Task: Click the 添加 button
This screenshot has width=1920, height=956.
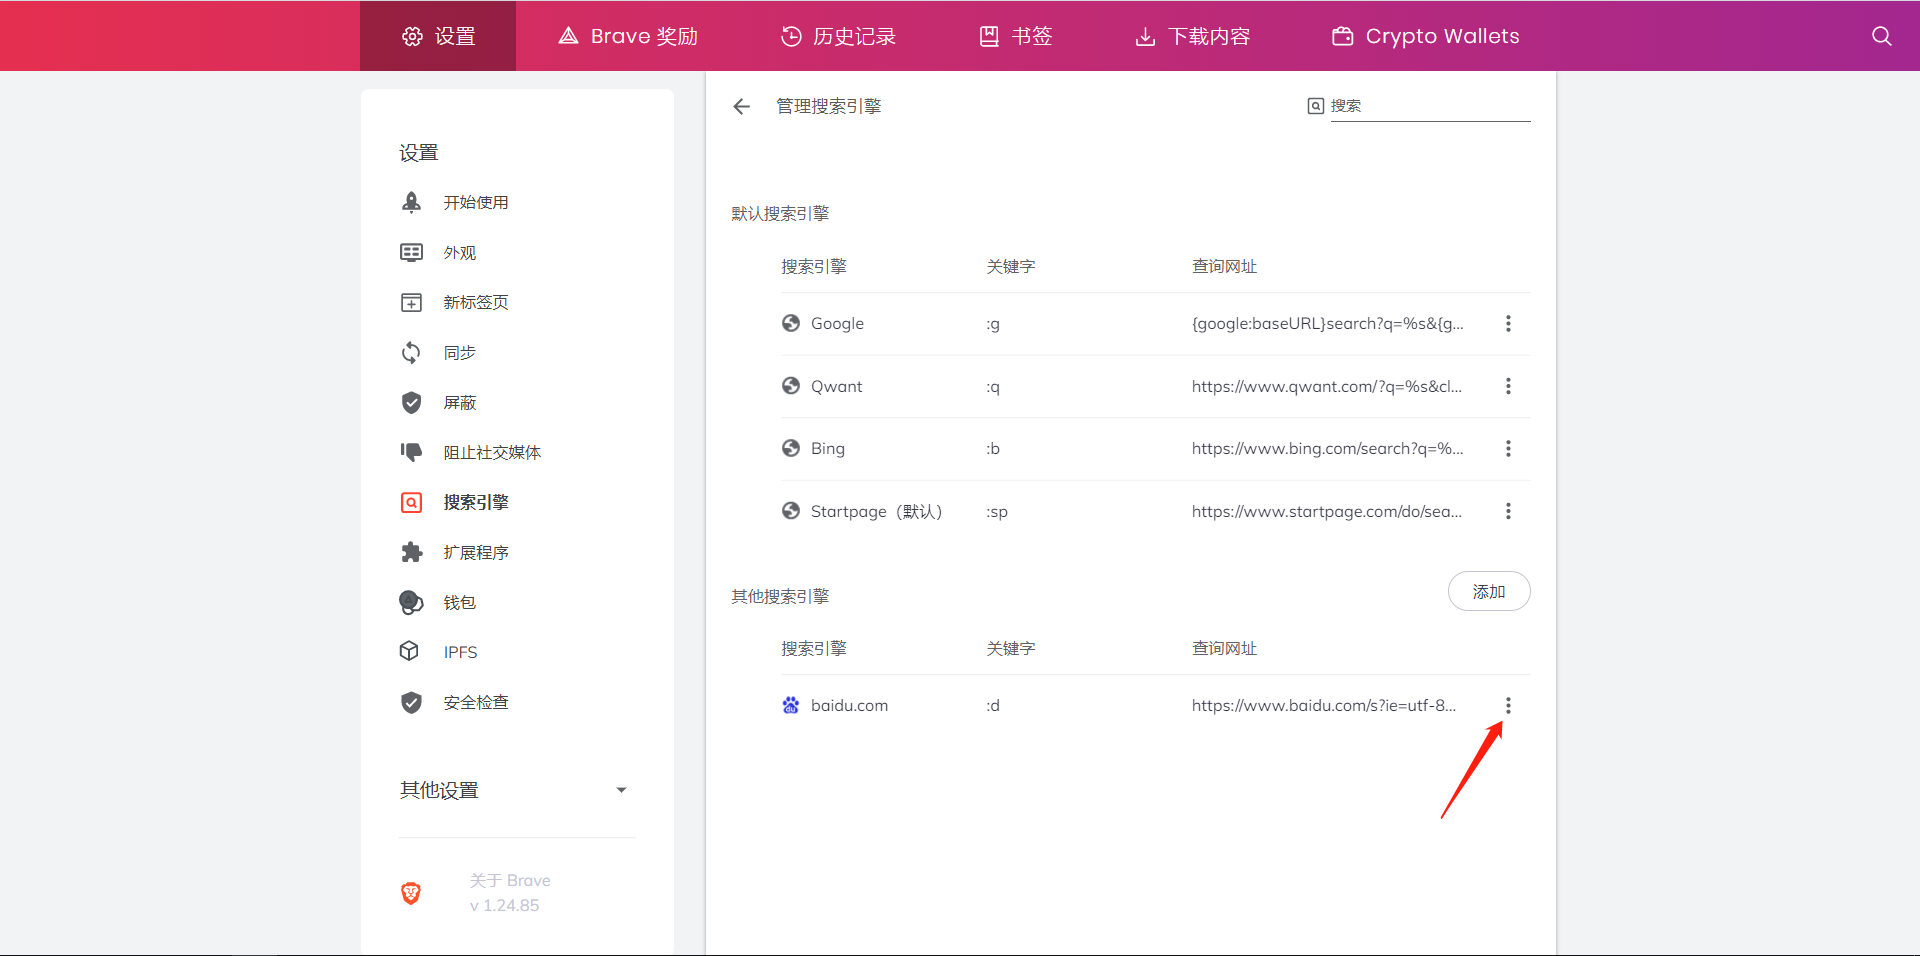Action: [1489, 591]
